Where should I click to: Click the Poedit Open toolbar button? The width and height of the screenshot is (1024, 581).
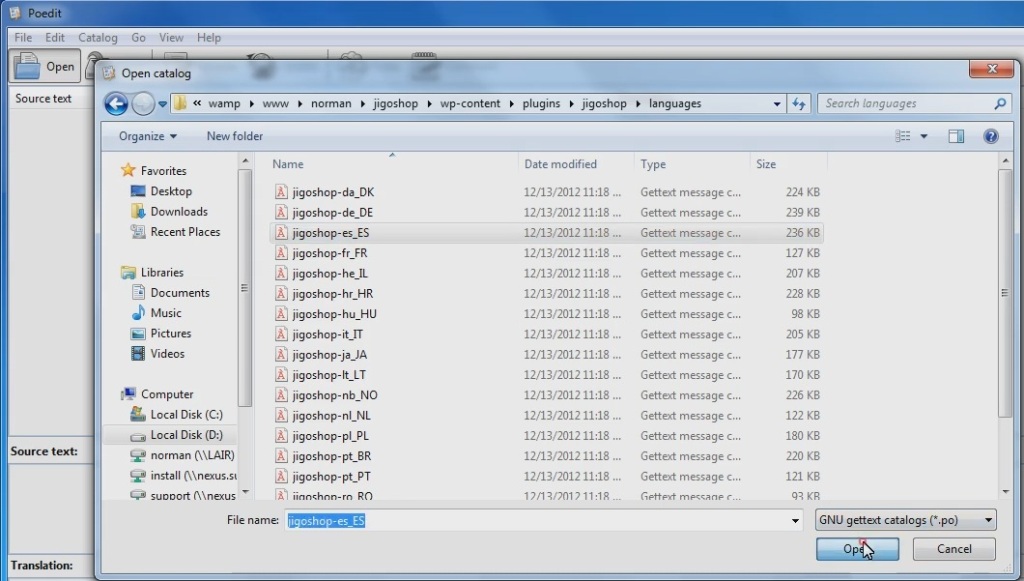coord(46,67)
